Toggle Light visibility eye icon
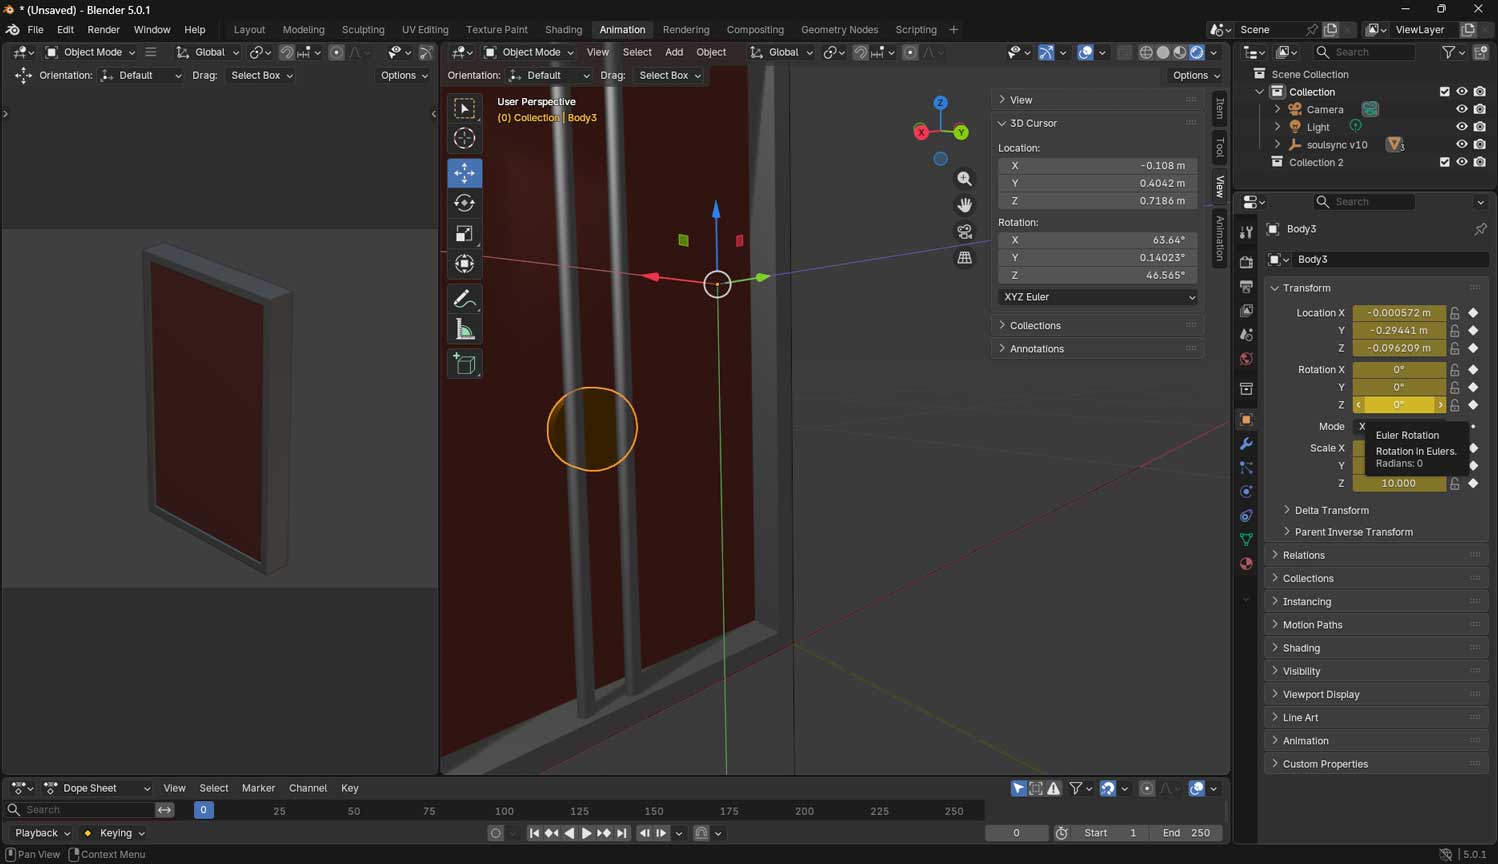This screenshot has height=864, width=1498. tap(1461, 127)
